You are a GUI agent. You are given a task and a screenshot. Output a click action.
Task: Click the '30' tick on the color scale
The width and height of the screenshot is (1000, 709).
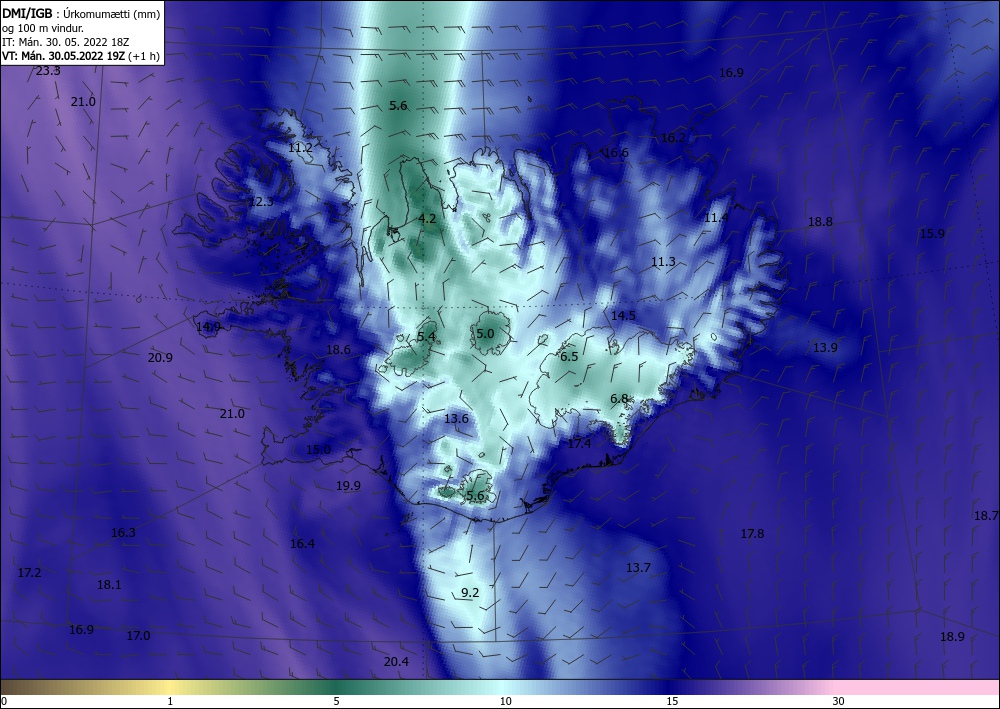pos(839,701)
